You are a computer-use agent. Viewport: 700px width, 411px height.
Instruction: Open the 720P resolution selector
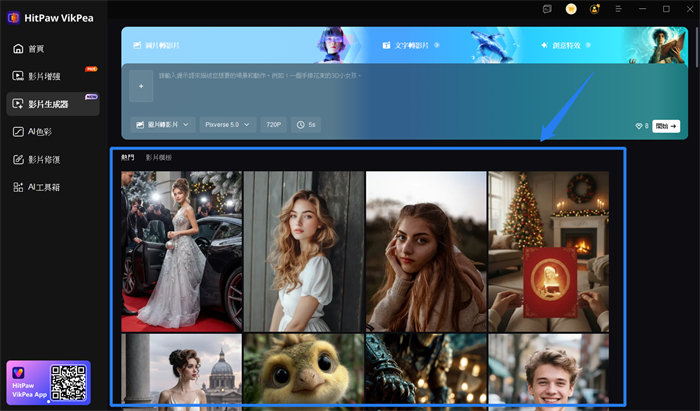pos(273,125)
